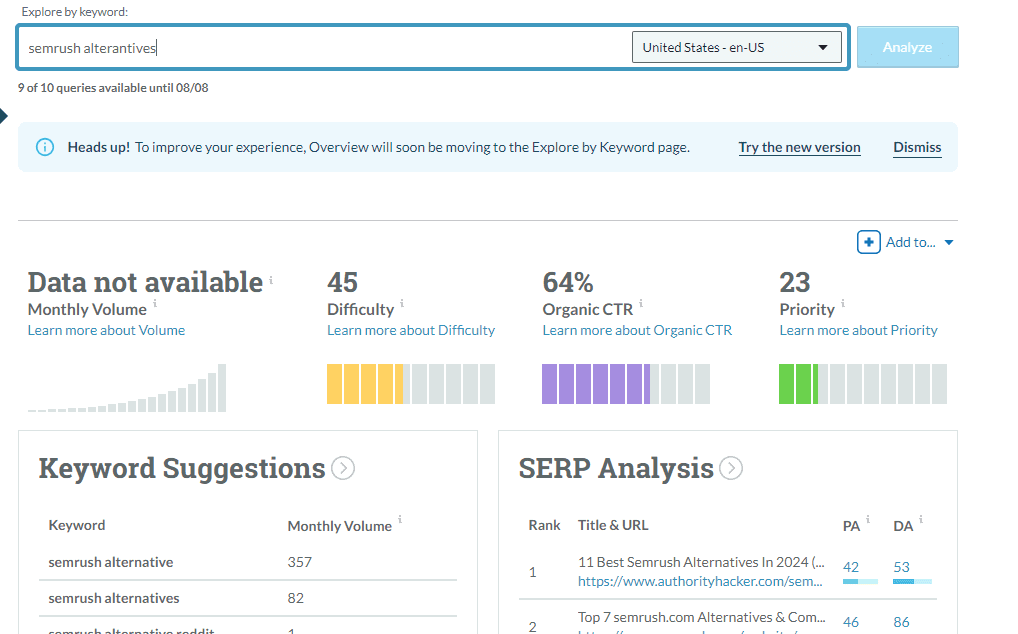The width and height of the screenshot is (1018, 634).
Task: Dismiss the Heads up notification
Action: point(917,147)
